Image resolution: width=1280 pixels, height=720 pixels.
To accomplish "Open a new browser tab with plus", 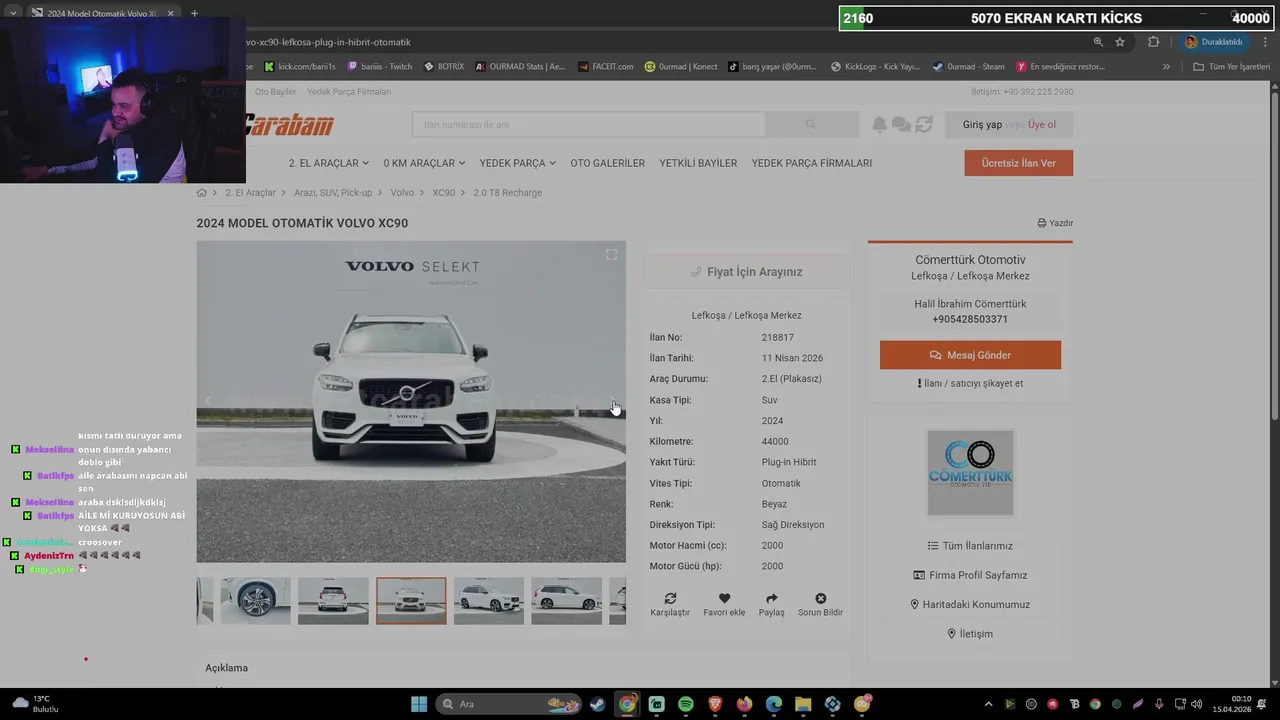I will (x=194, y=13).
